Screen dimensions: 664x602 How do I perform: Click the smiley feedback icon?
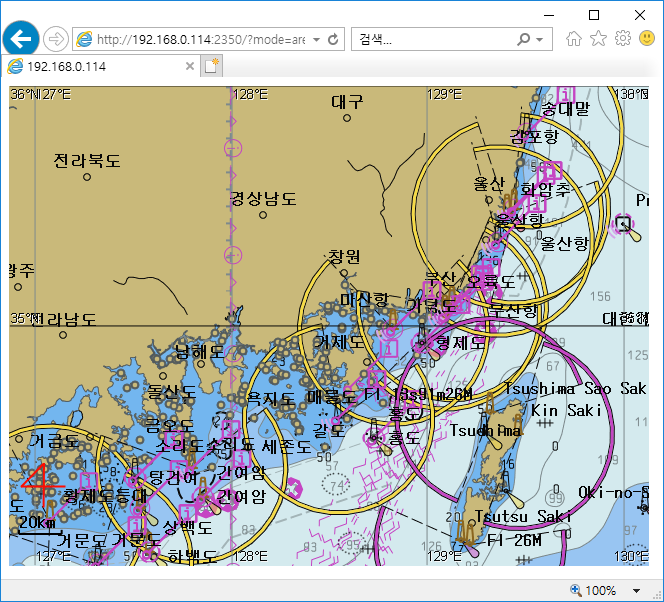click(646, 39)
